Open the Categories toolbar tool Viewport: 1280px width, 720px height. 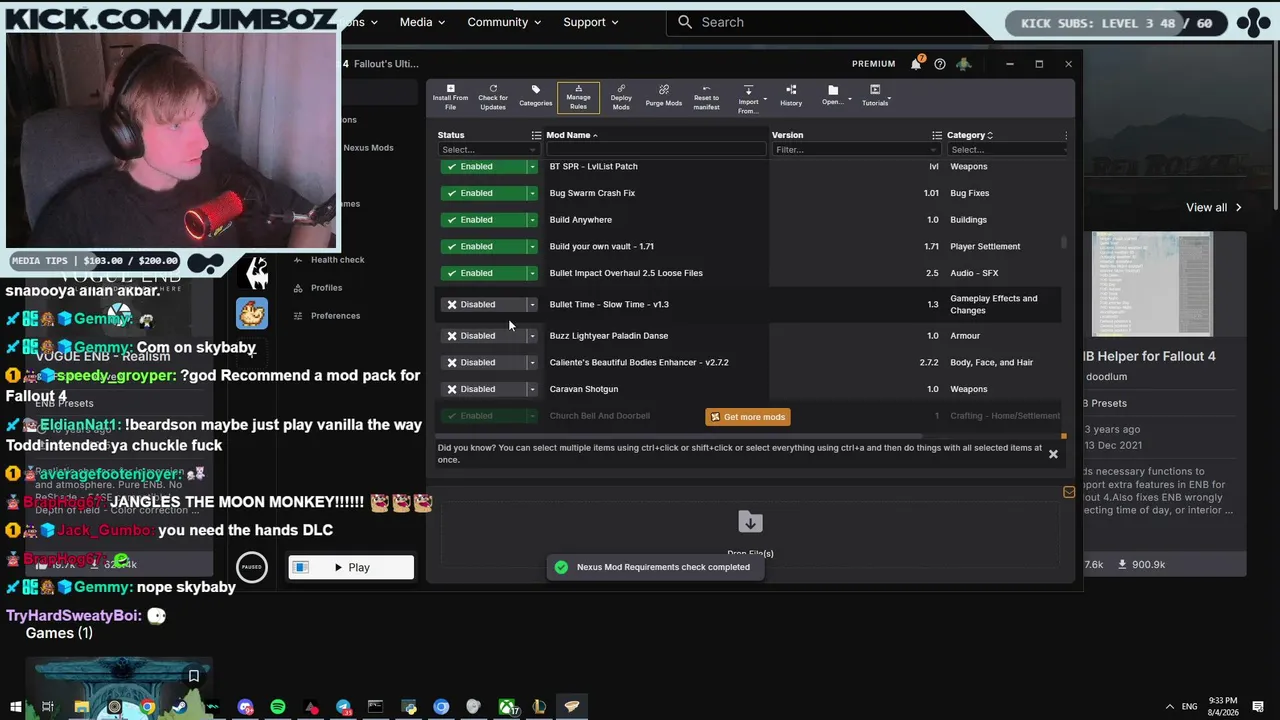click(x=536, y=97)
